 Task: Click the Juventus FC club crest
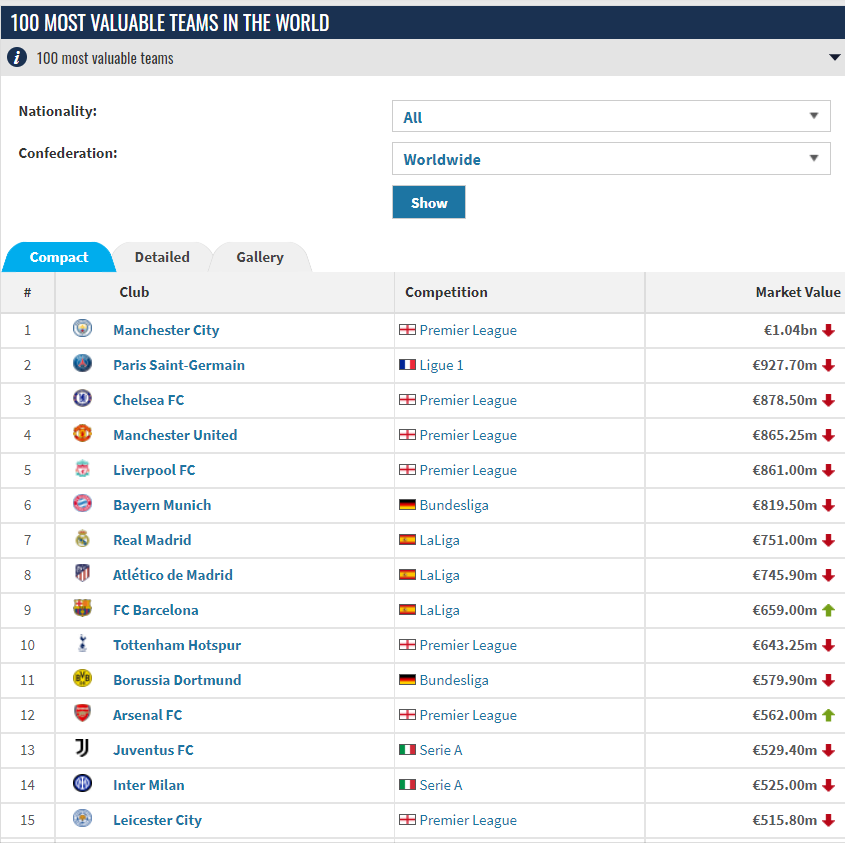click(x=82, y=749)
